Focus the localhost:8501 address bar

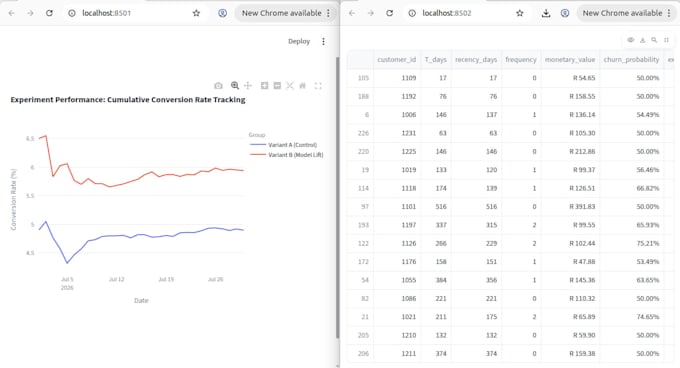click(134, 13)
